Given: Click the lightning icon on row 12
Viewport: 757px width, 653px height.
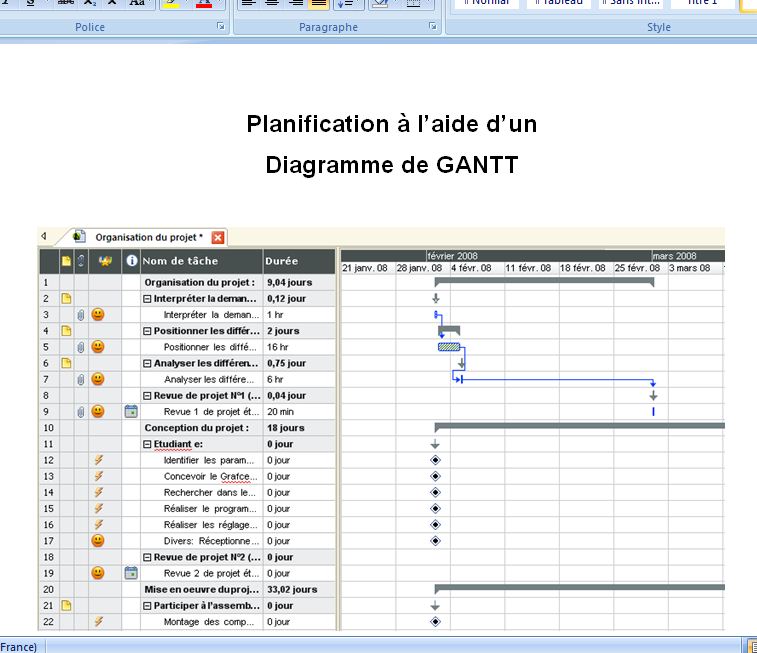Looking at the screenshot, I should pos(98,460).
